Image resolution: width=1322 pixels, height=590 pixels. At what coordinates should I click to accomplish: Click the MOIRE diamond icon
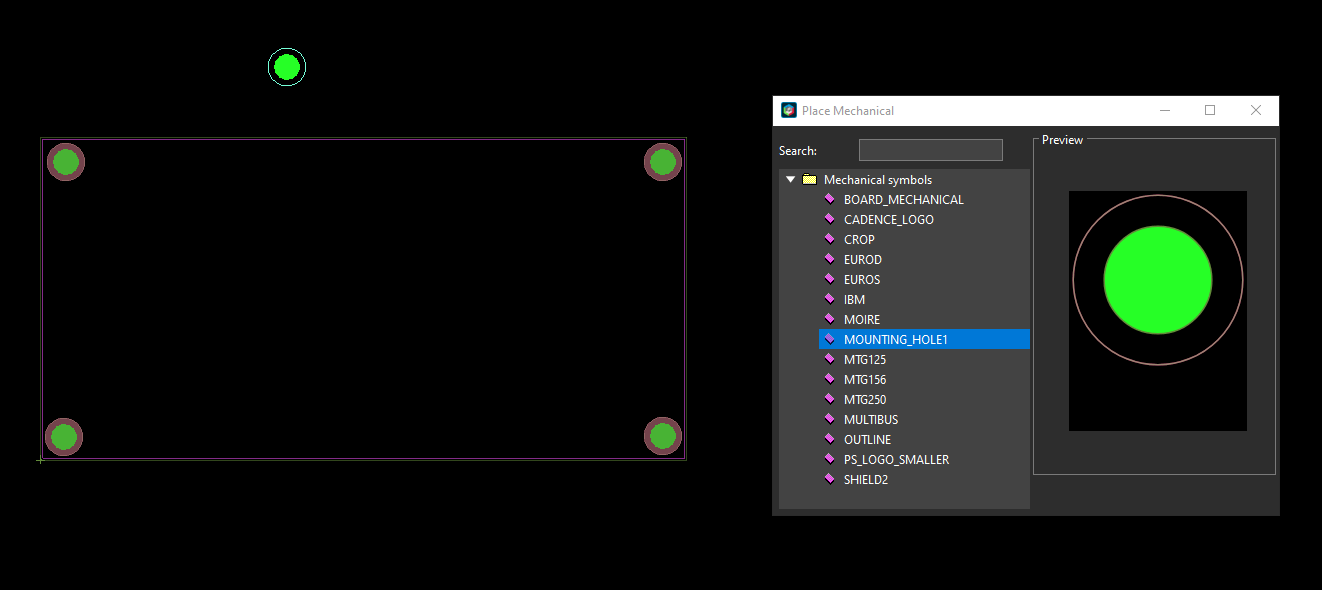830,319
